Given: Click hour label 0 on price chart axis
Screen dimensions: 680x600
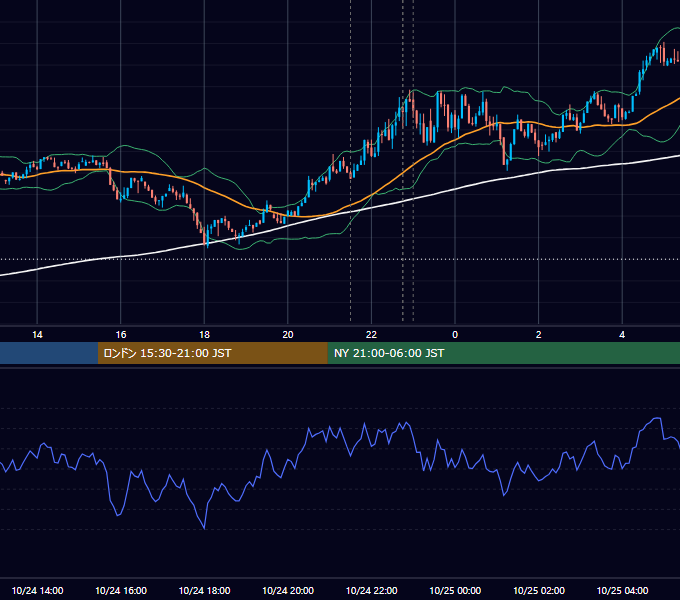Looking at the screenshot, I should pyautogui.click(x=455, y=335).
